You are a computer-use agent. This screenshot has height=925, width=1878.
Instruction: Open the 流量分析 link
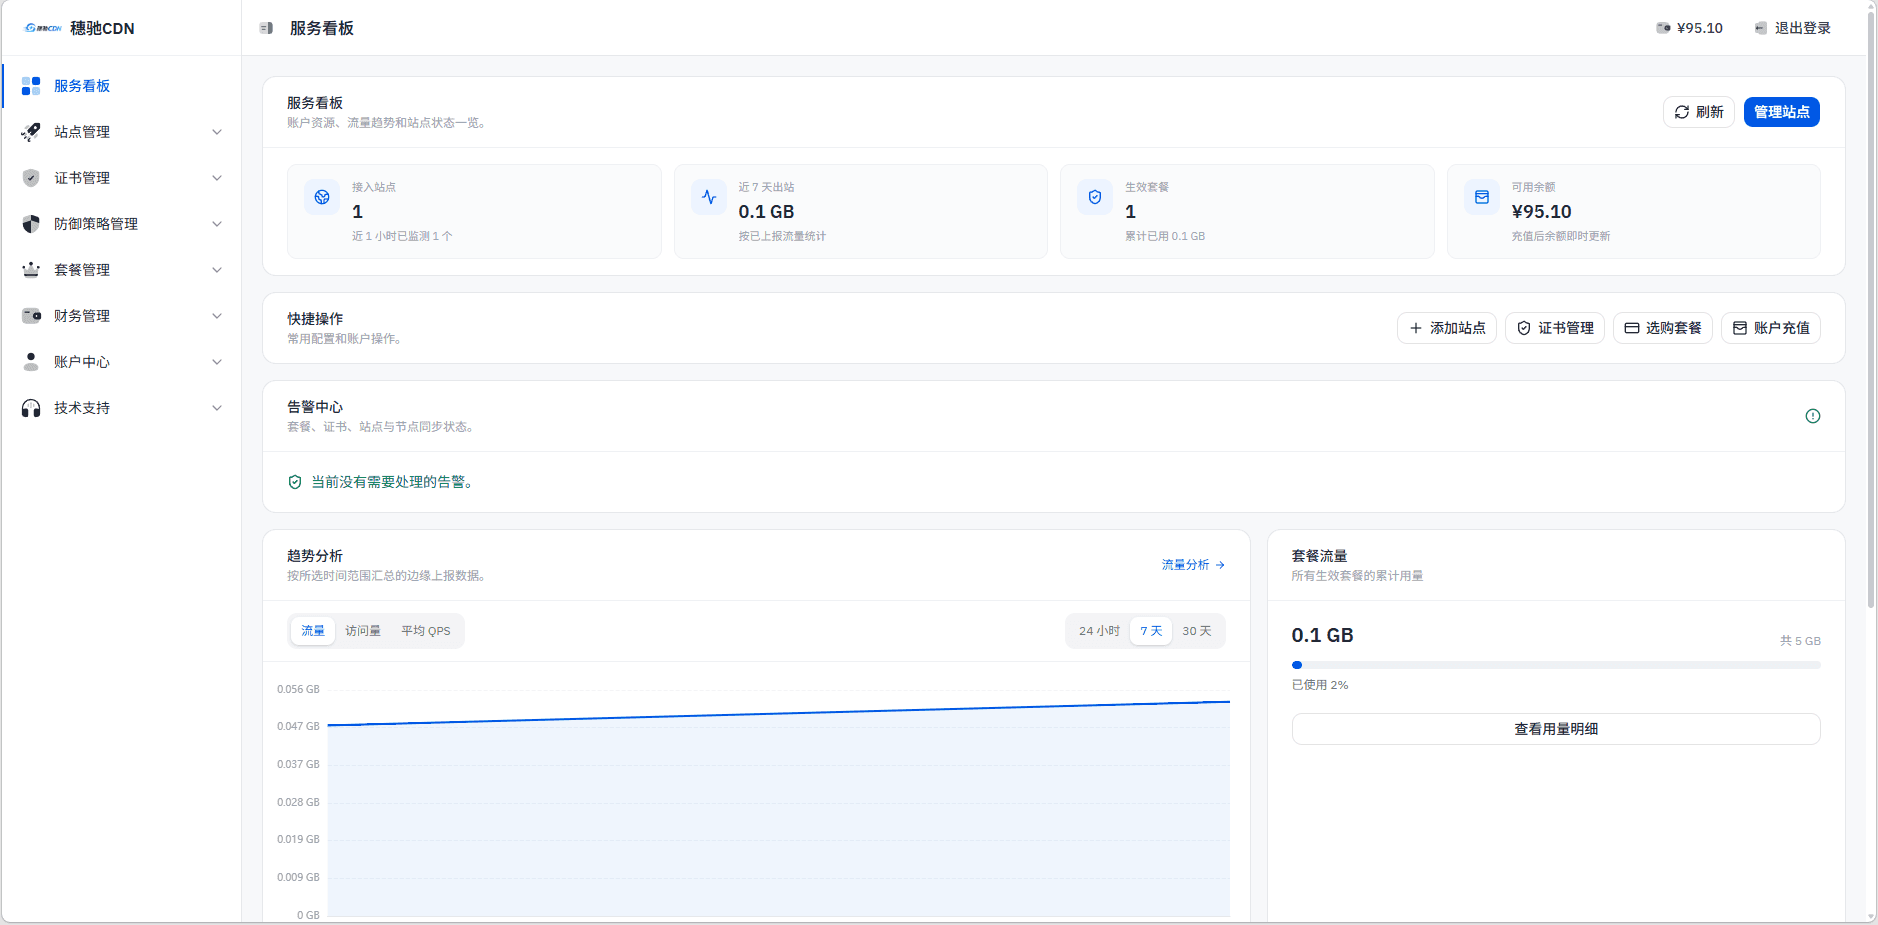tap(1194, 565)
